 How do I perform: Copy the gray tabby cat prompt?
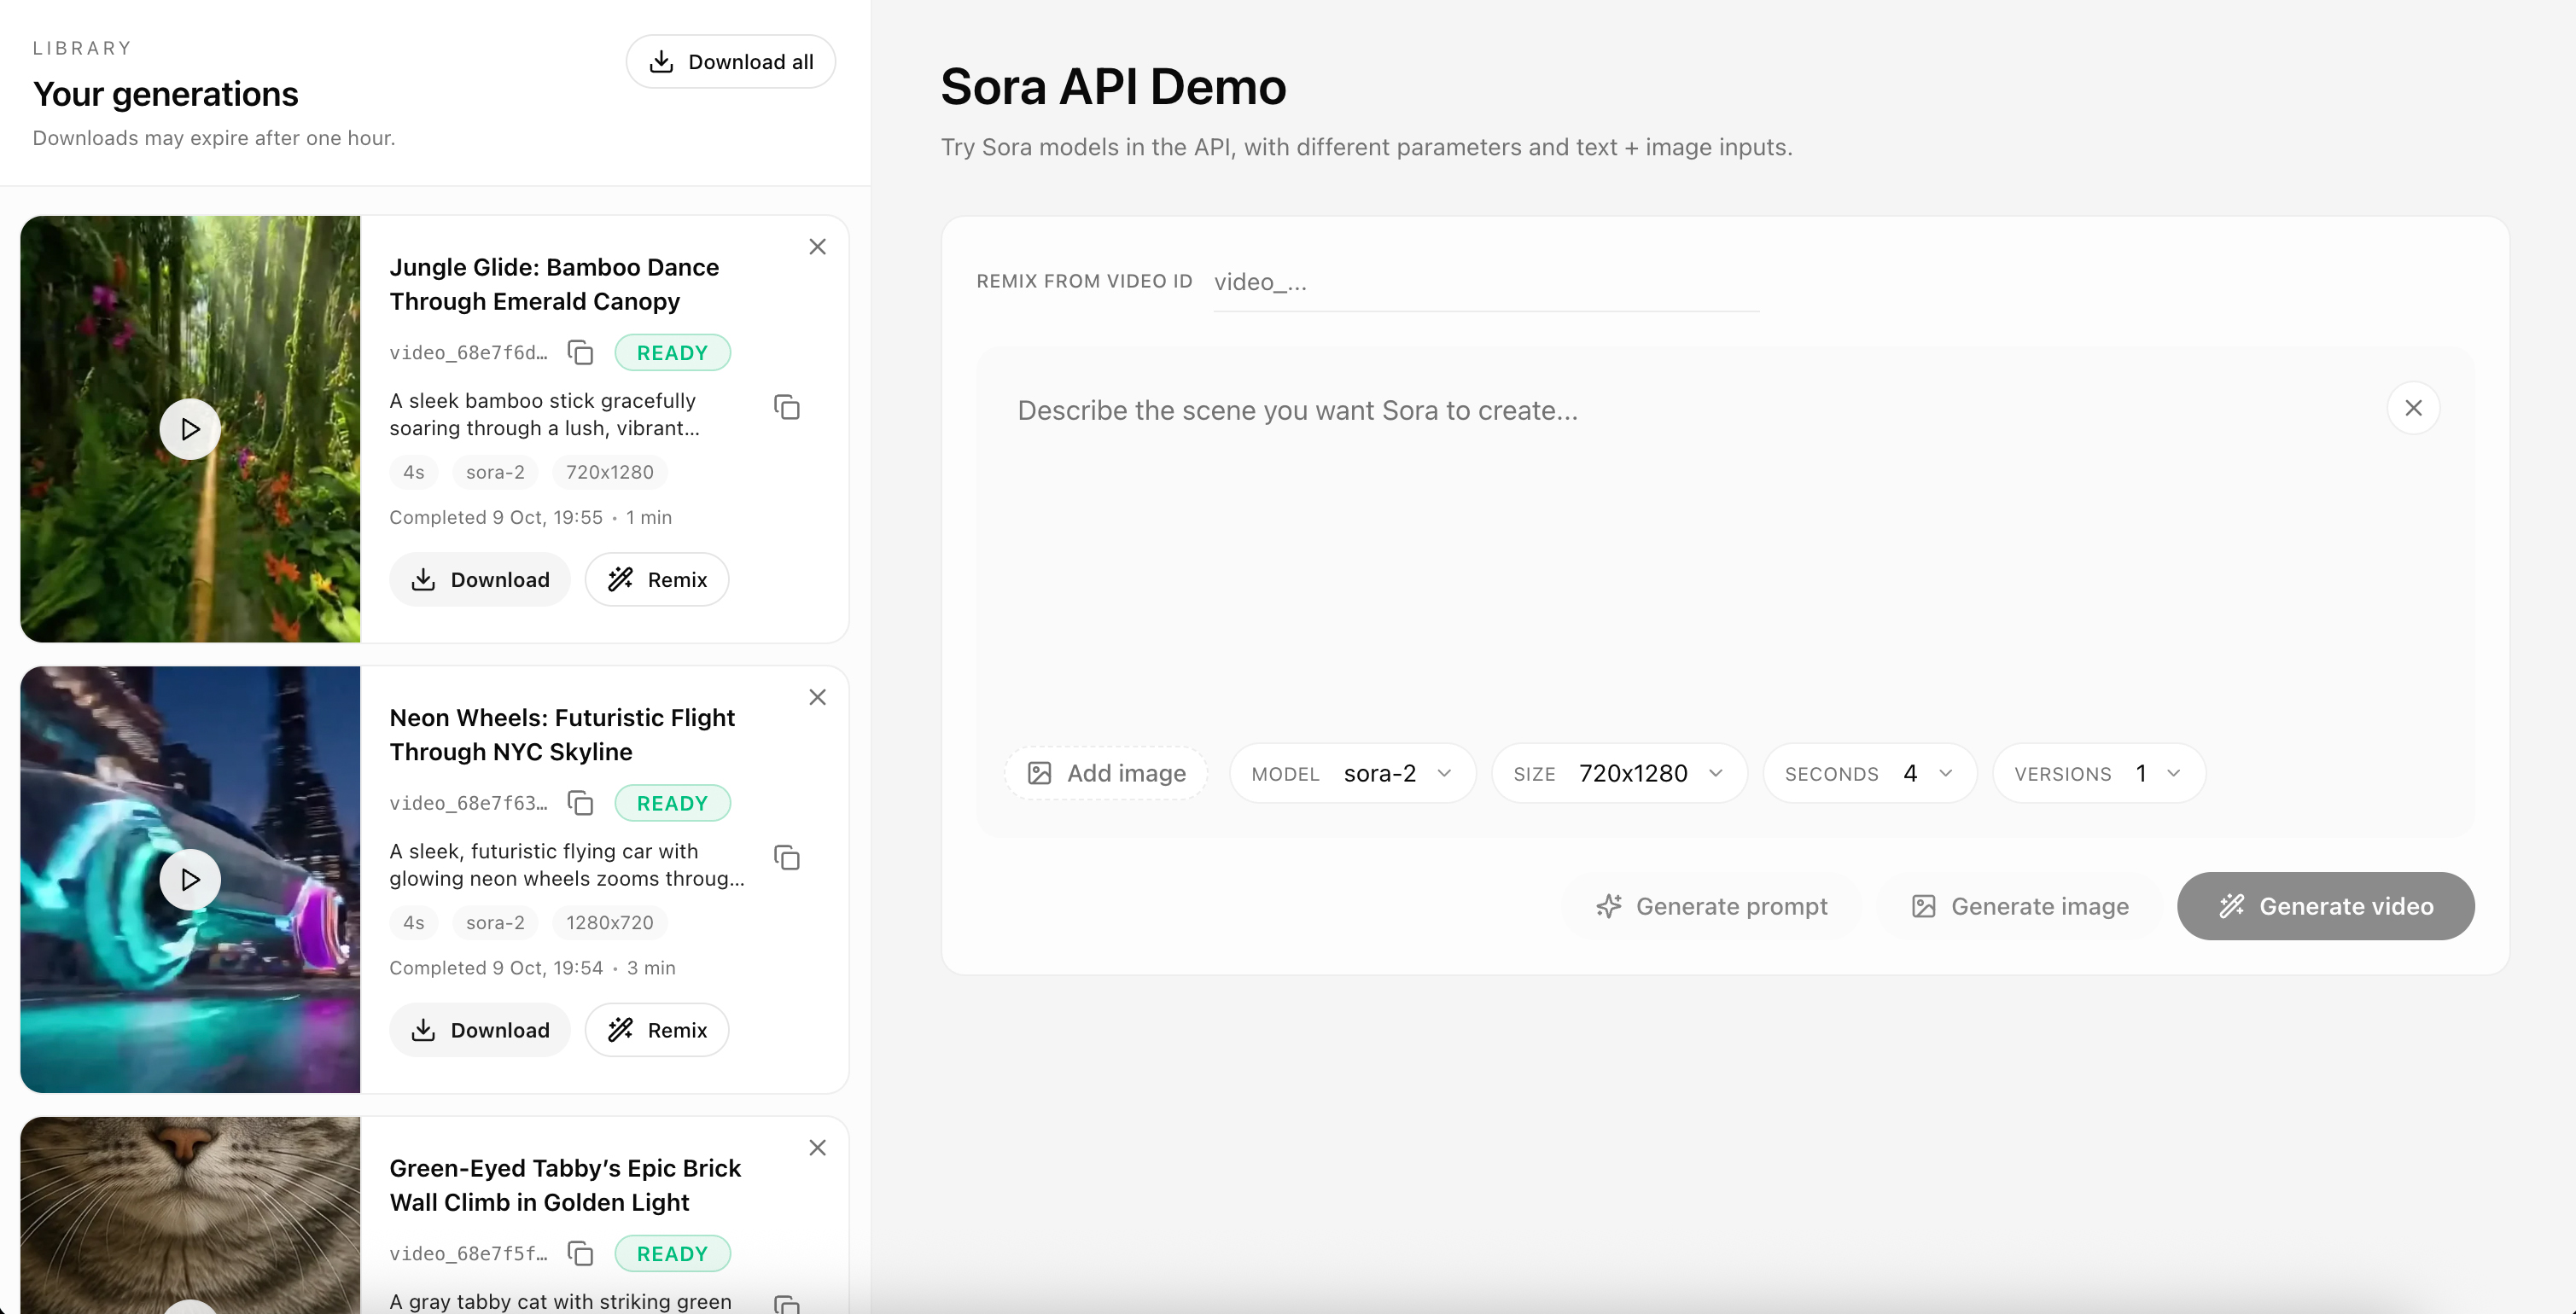click(x=788, y=1305)
